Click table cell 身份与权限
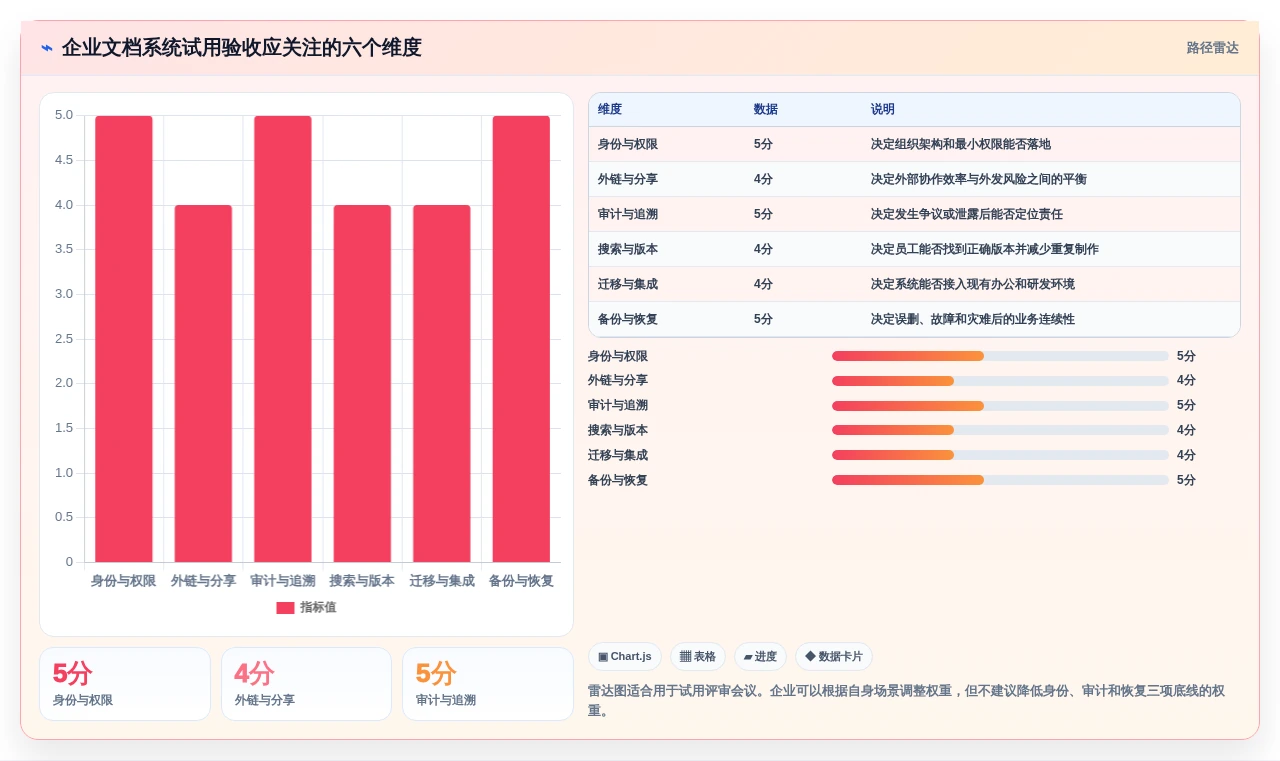 point(628,144)
